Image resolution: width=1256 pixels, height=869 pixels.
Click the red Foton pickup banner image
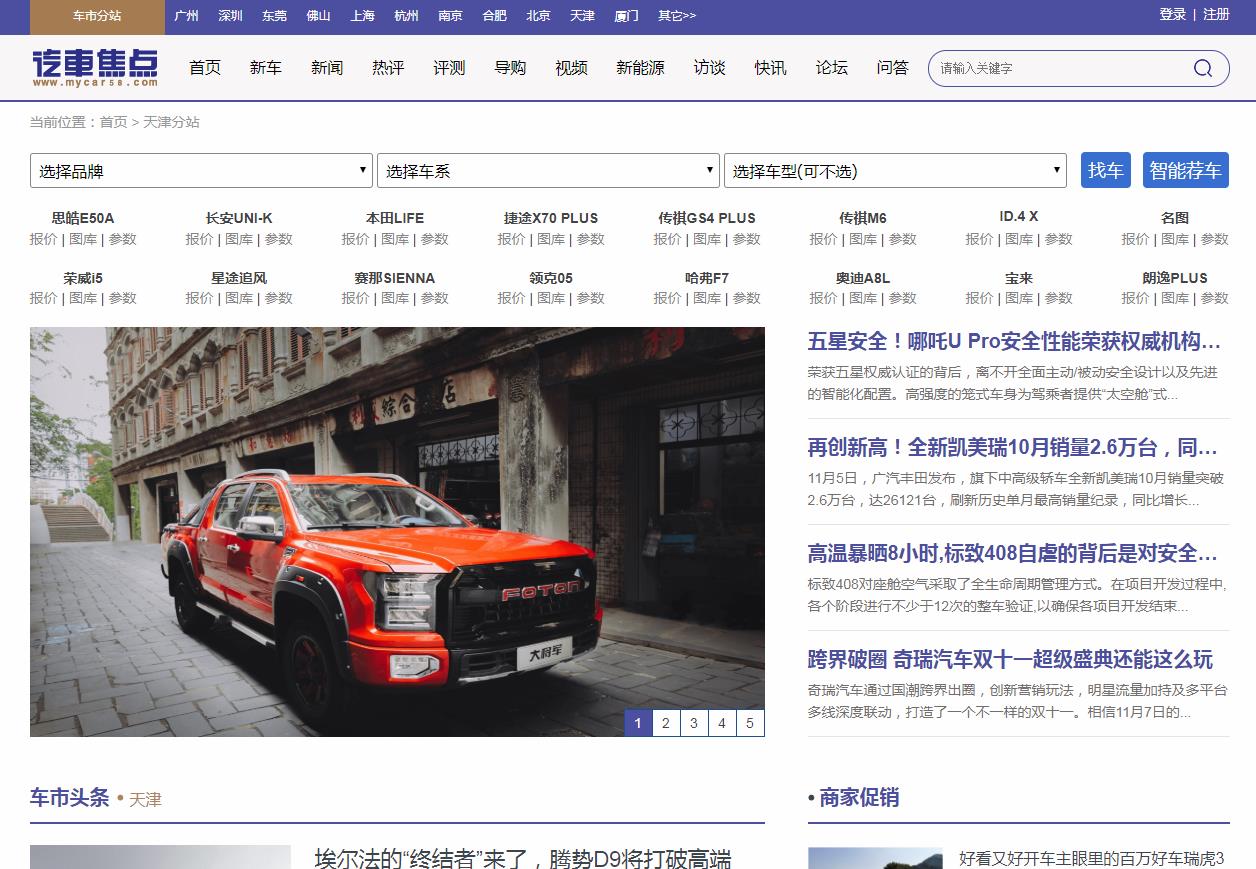397,532
